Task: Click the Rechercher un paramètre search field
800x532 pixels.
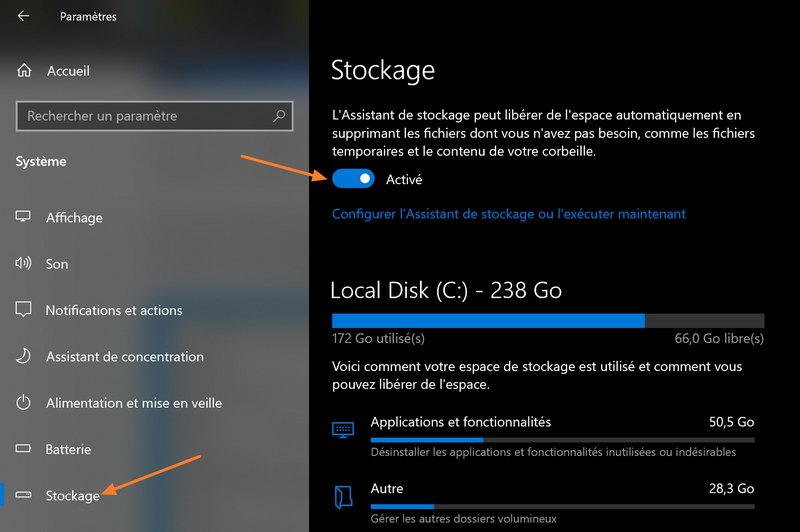Action: click(x=145, y=116)
